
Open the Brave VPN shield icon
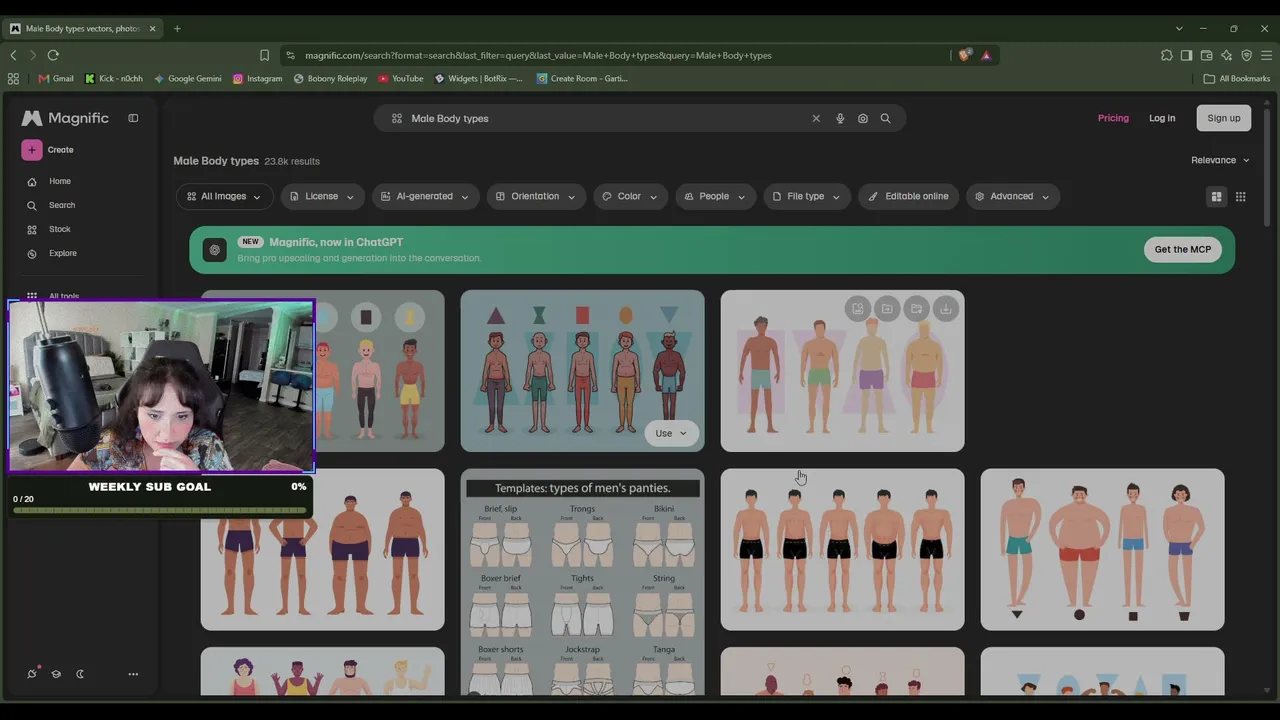pos(1246,55)
